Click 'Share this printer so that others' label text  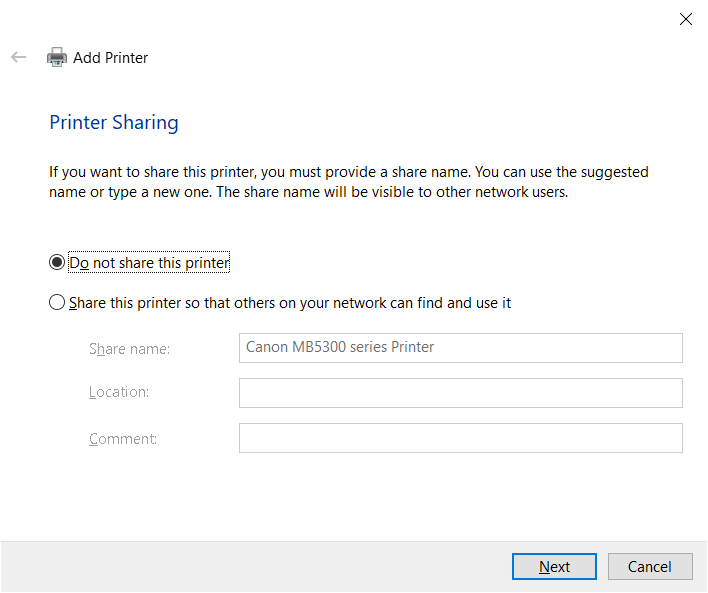(x=290, y=303)
